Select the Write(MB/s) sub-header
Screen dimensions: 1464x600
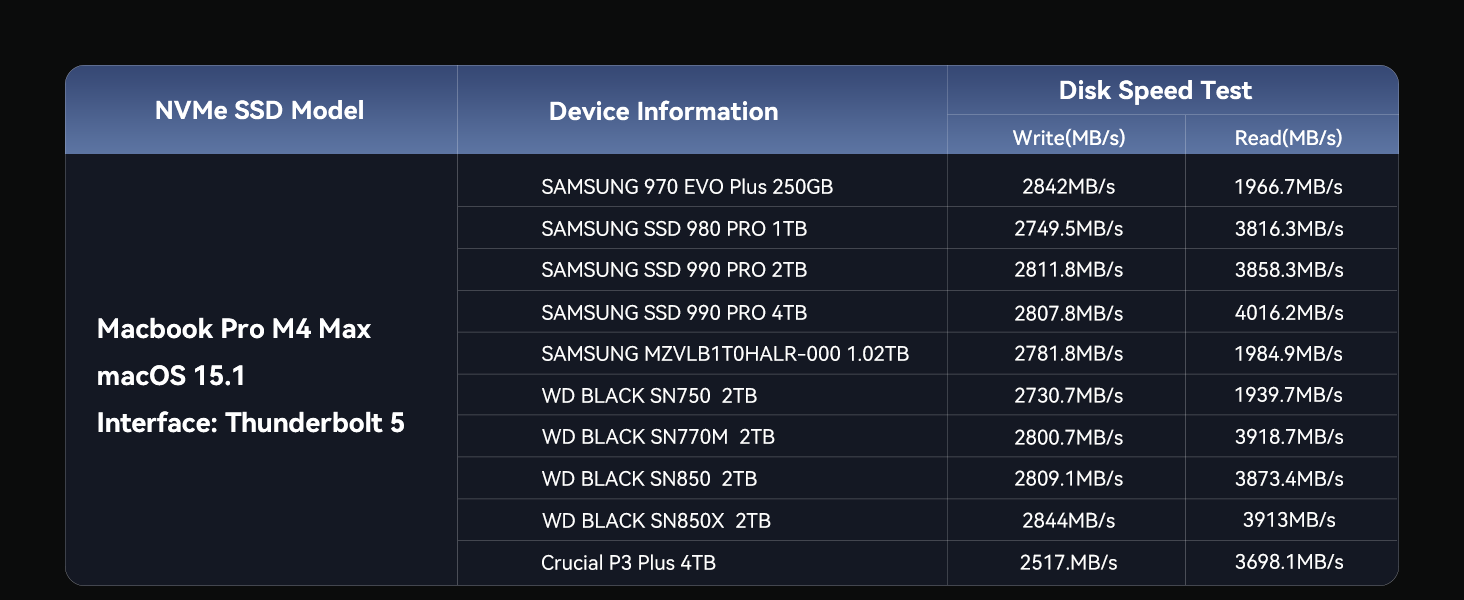(x=1068, y=138)
